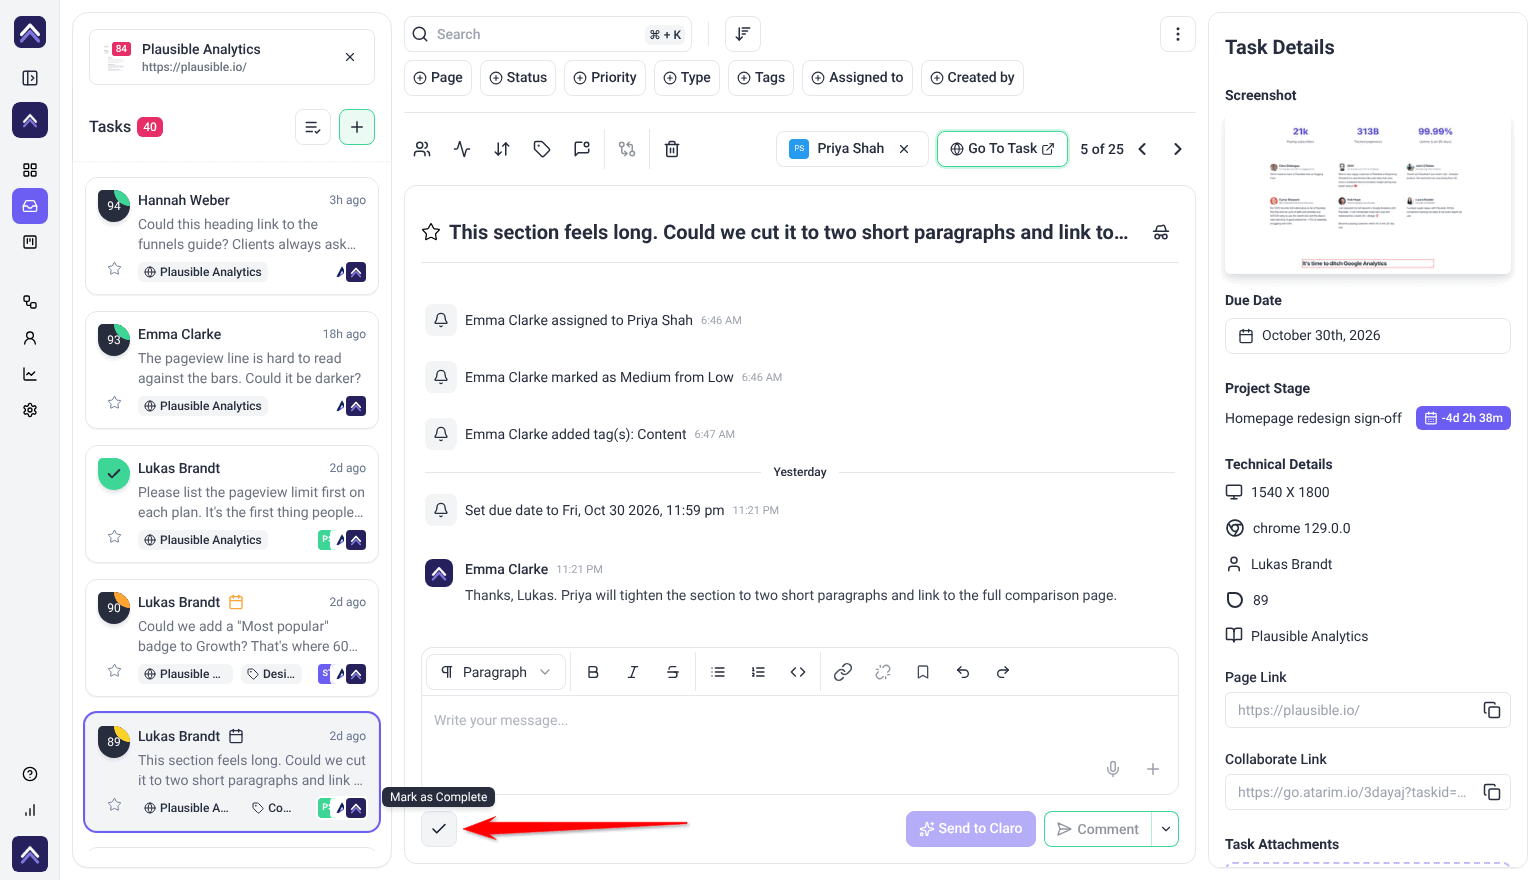Copy the Page Link URL
This screenshot has height=880, width=1540.
click(x=1492, y=710)
